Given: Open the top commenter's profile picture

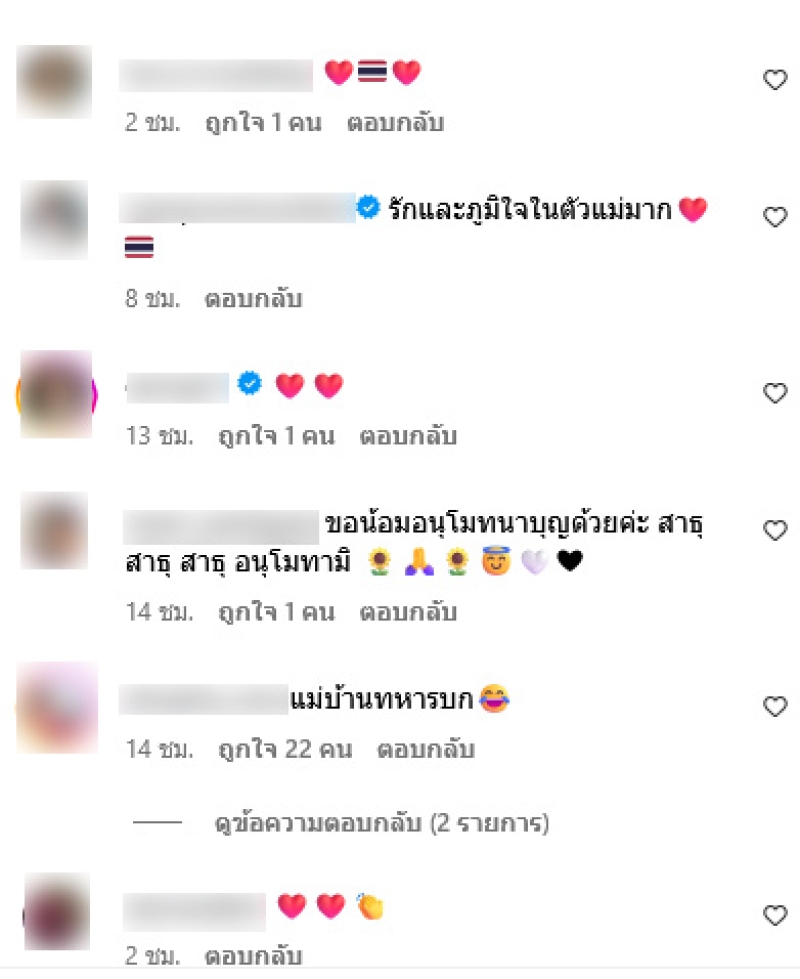Looking at the screenshot, I should tap(54, 82).
